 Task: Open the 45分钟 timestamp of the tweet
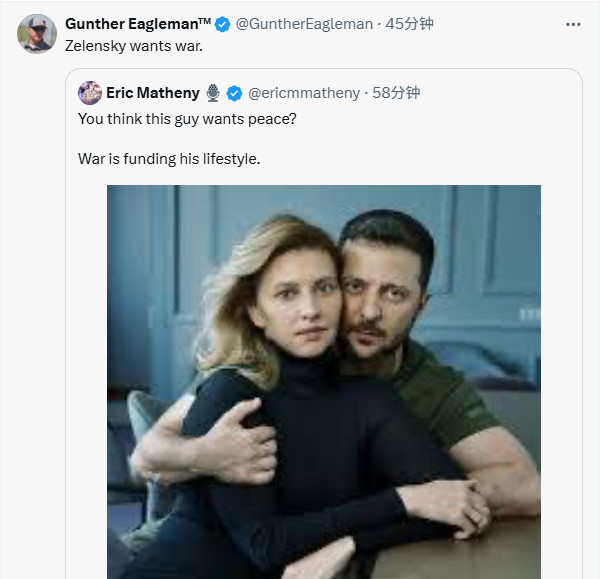point(409,24)
